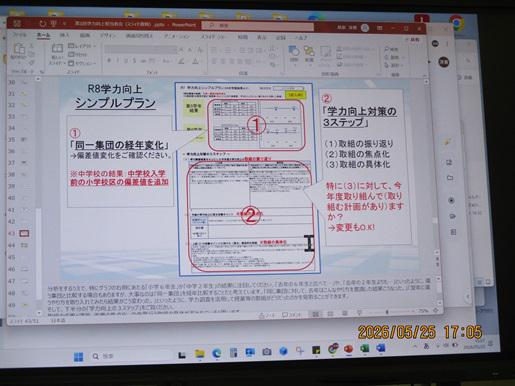Select slide 44 thumbnail
The width and height of the screenshot is (515, 386).
point(24,245)
